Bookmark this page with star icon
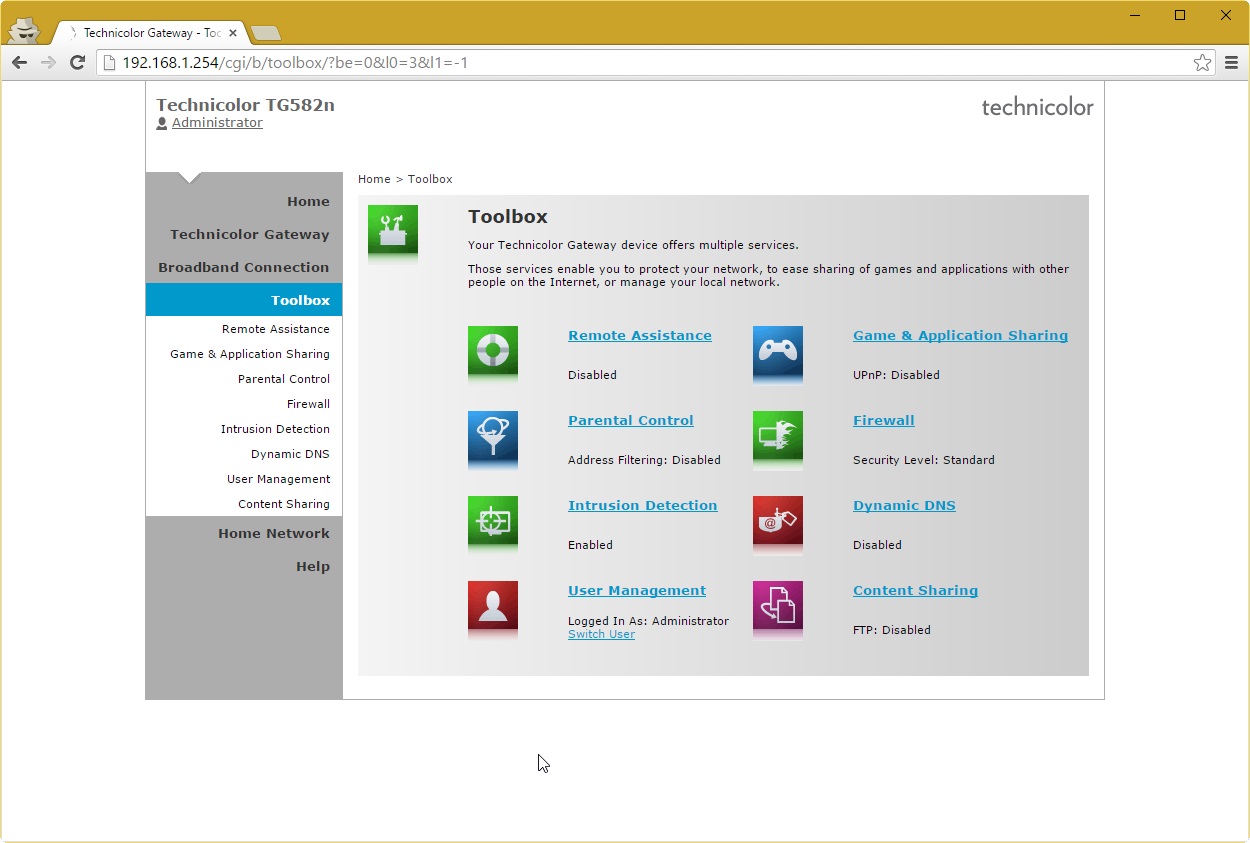Image resolution: width=1250 pixels, height=843 pixels. [x=1202, y=63]
